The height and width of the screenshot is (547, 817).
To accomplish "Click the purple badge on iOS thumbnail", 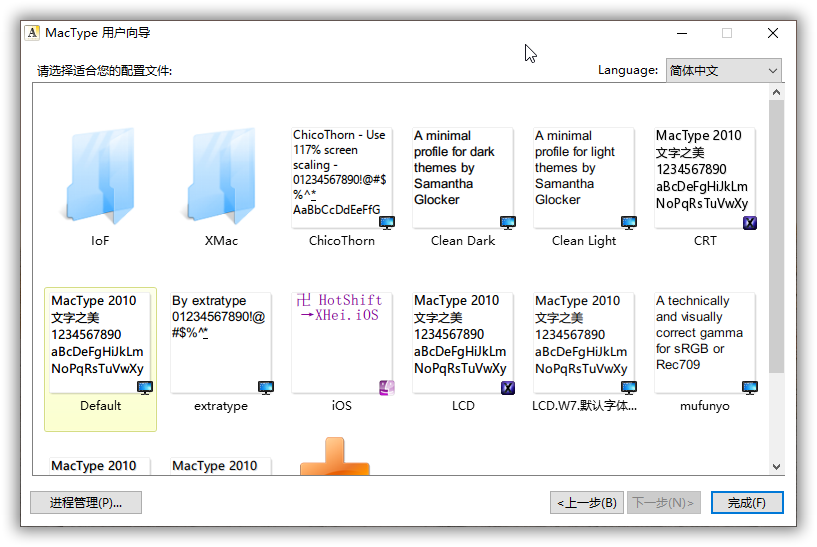I will [x=387, y=388].
